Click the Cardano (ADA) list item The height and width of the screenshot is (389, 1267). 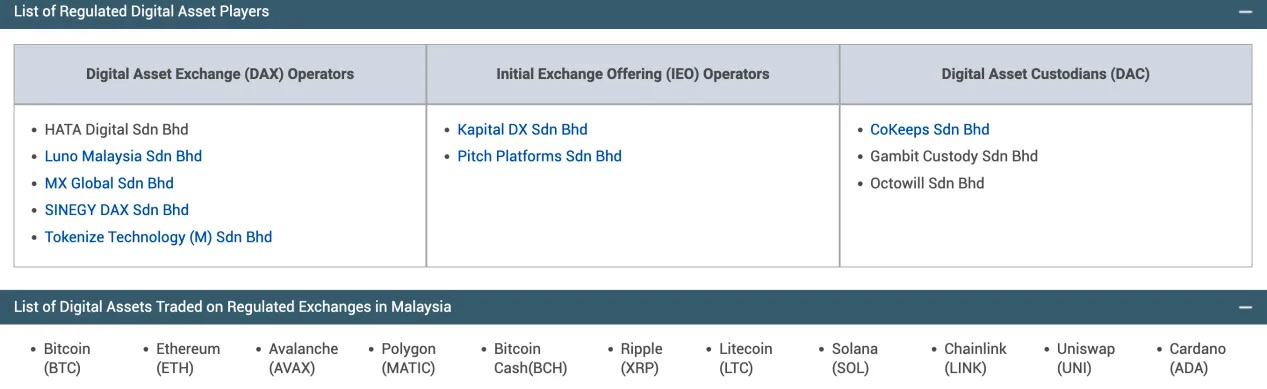click(x=1197, y=358)
